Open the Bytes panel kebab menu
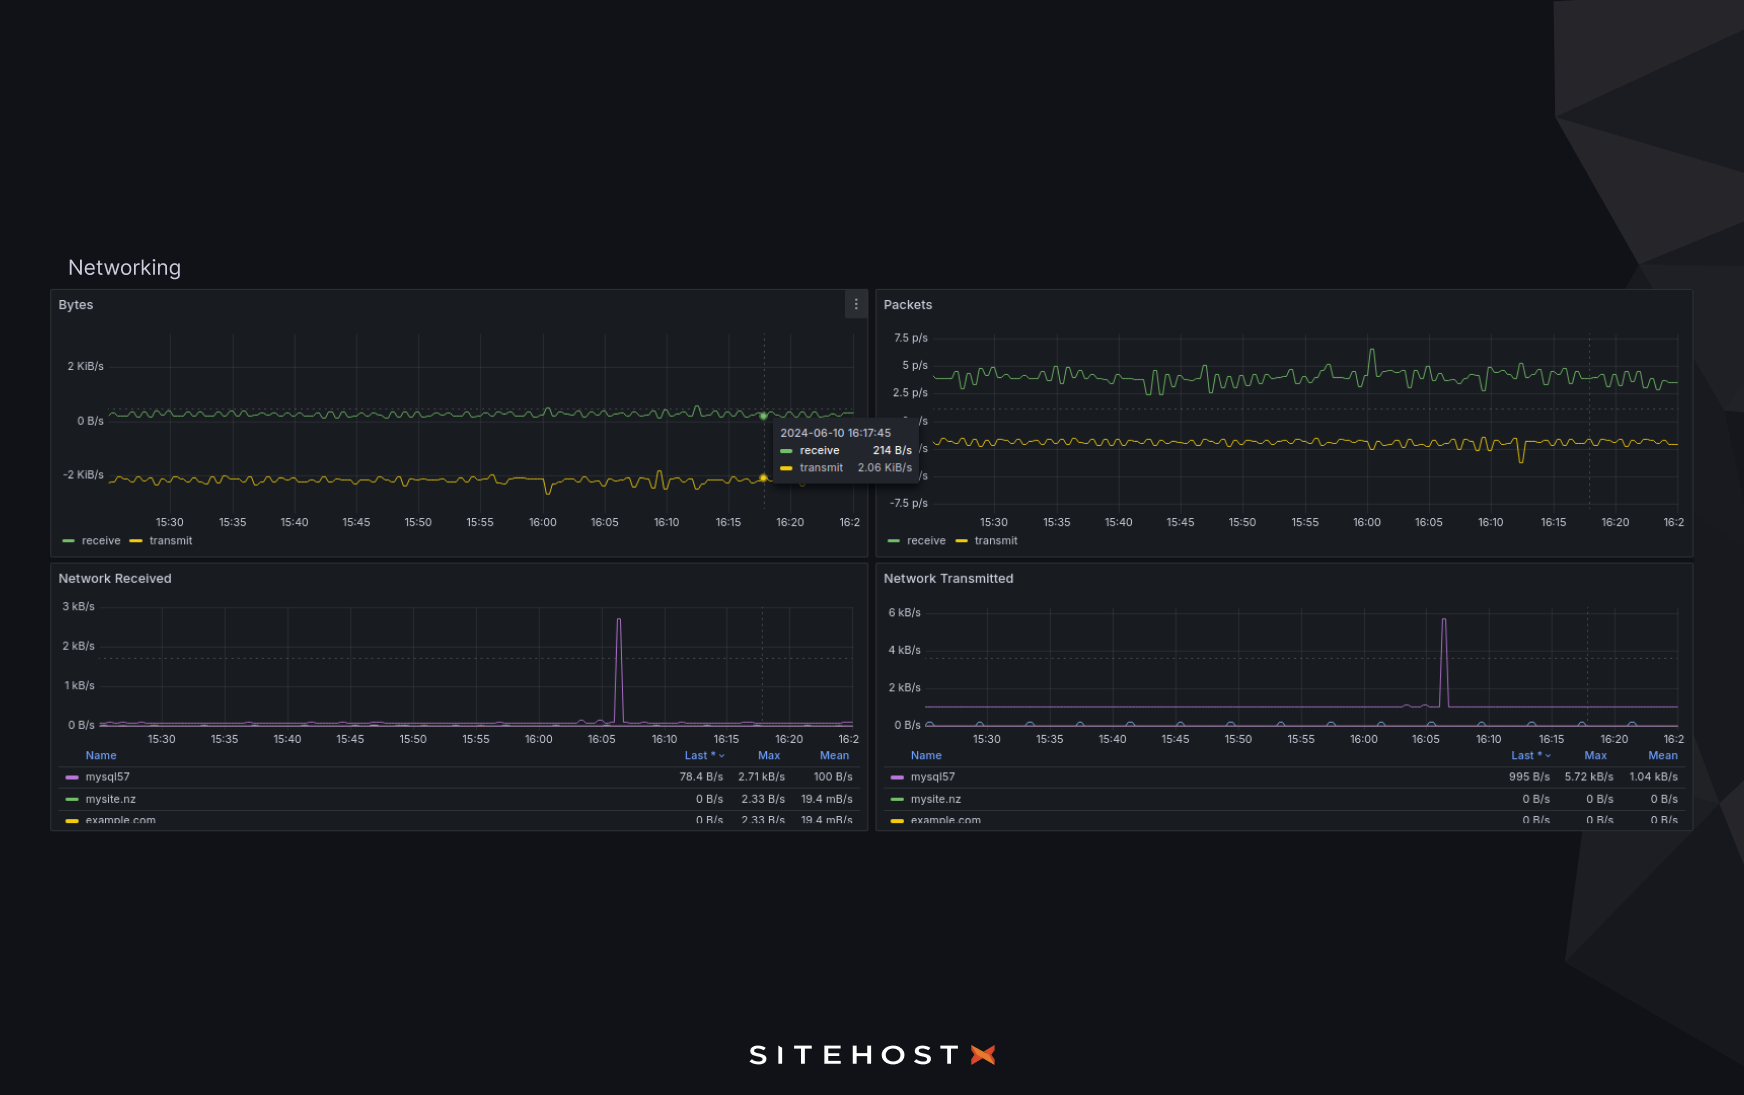 (855, 304)
